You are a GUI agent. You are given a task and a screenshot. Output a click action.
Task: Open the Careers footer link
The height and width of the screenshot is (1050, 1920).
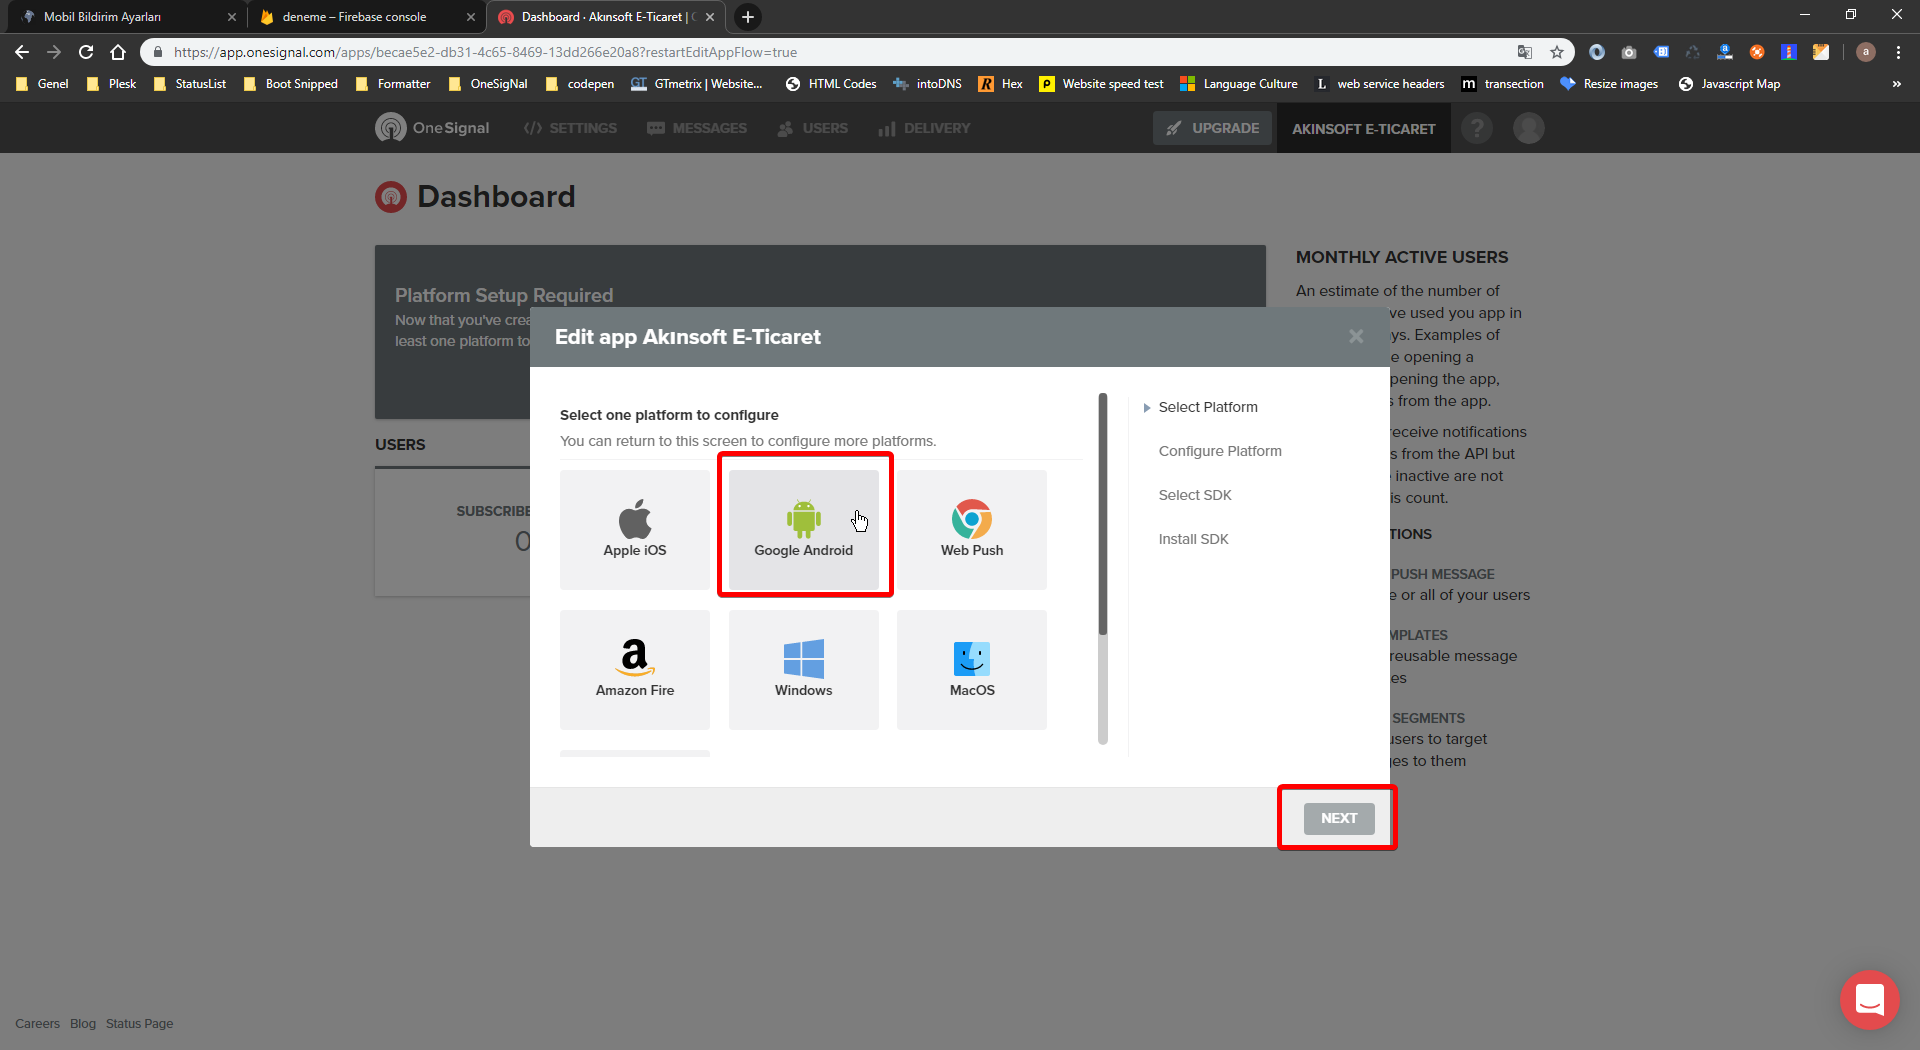tap(37, 1023)
